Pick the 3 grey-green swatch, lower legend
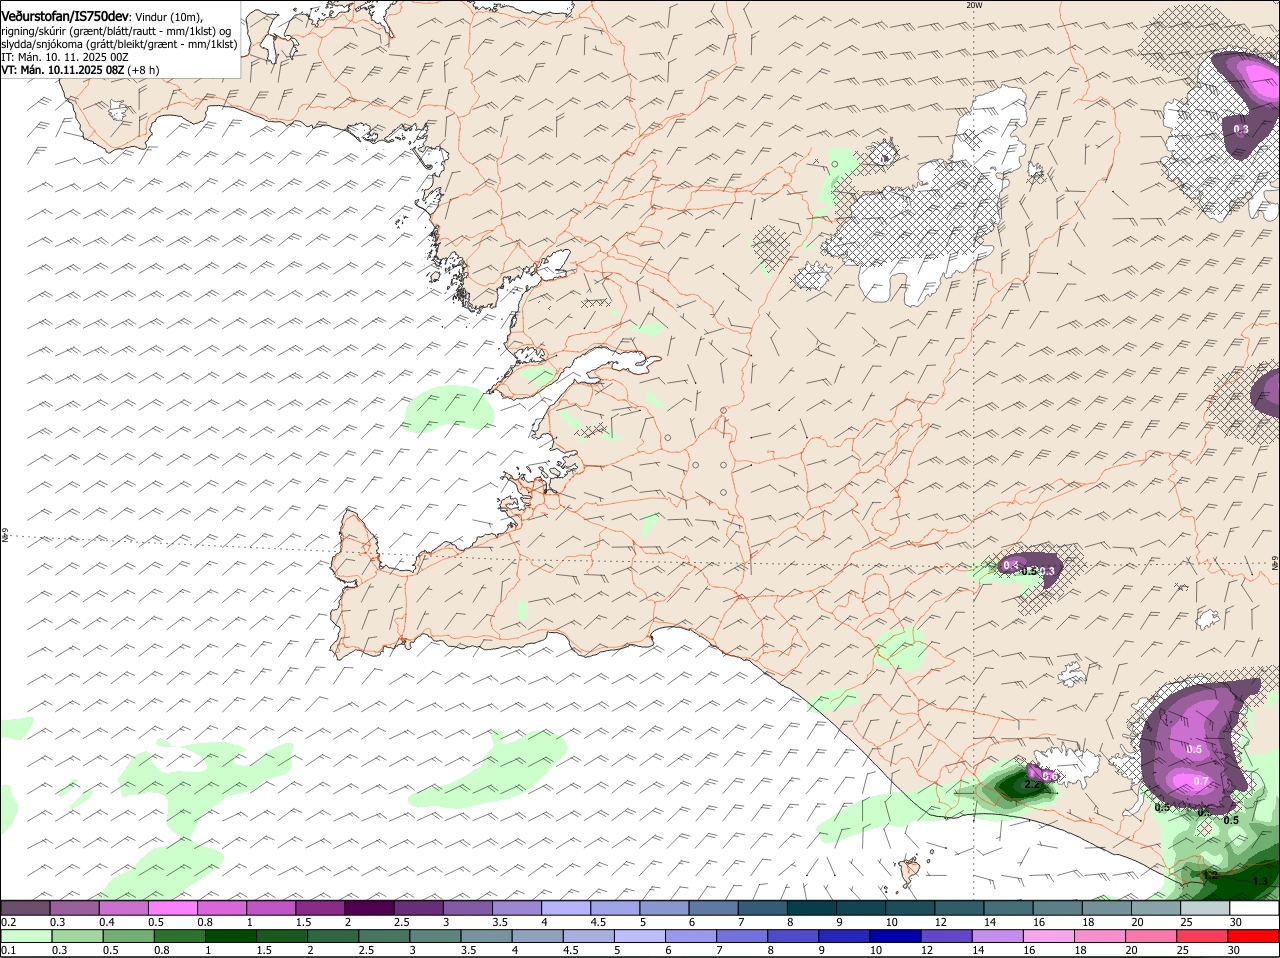This screenshot has height=958, width=1280. [x=434, y=936]
